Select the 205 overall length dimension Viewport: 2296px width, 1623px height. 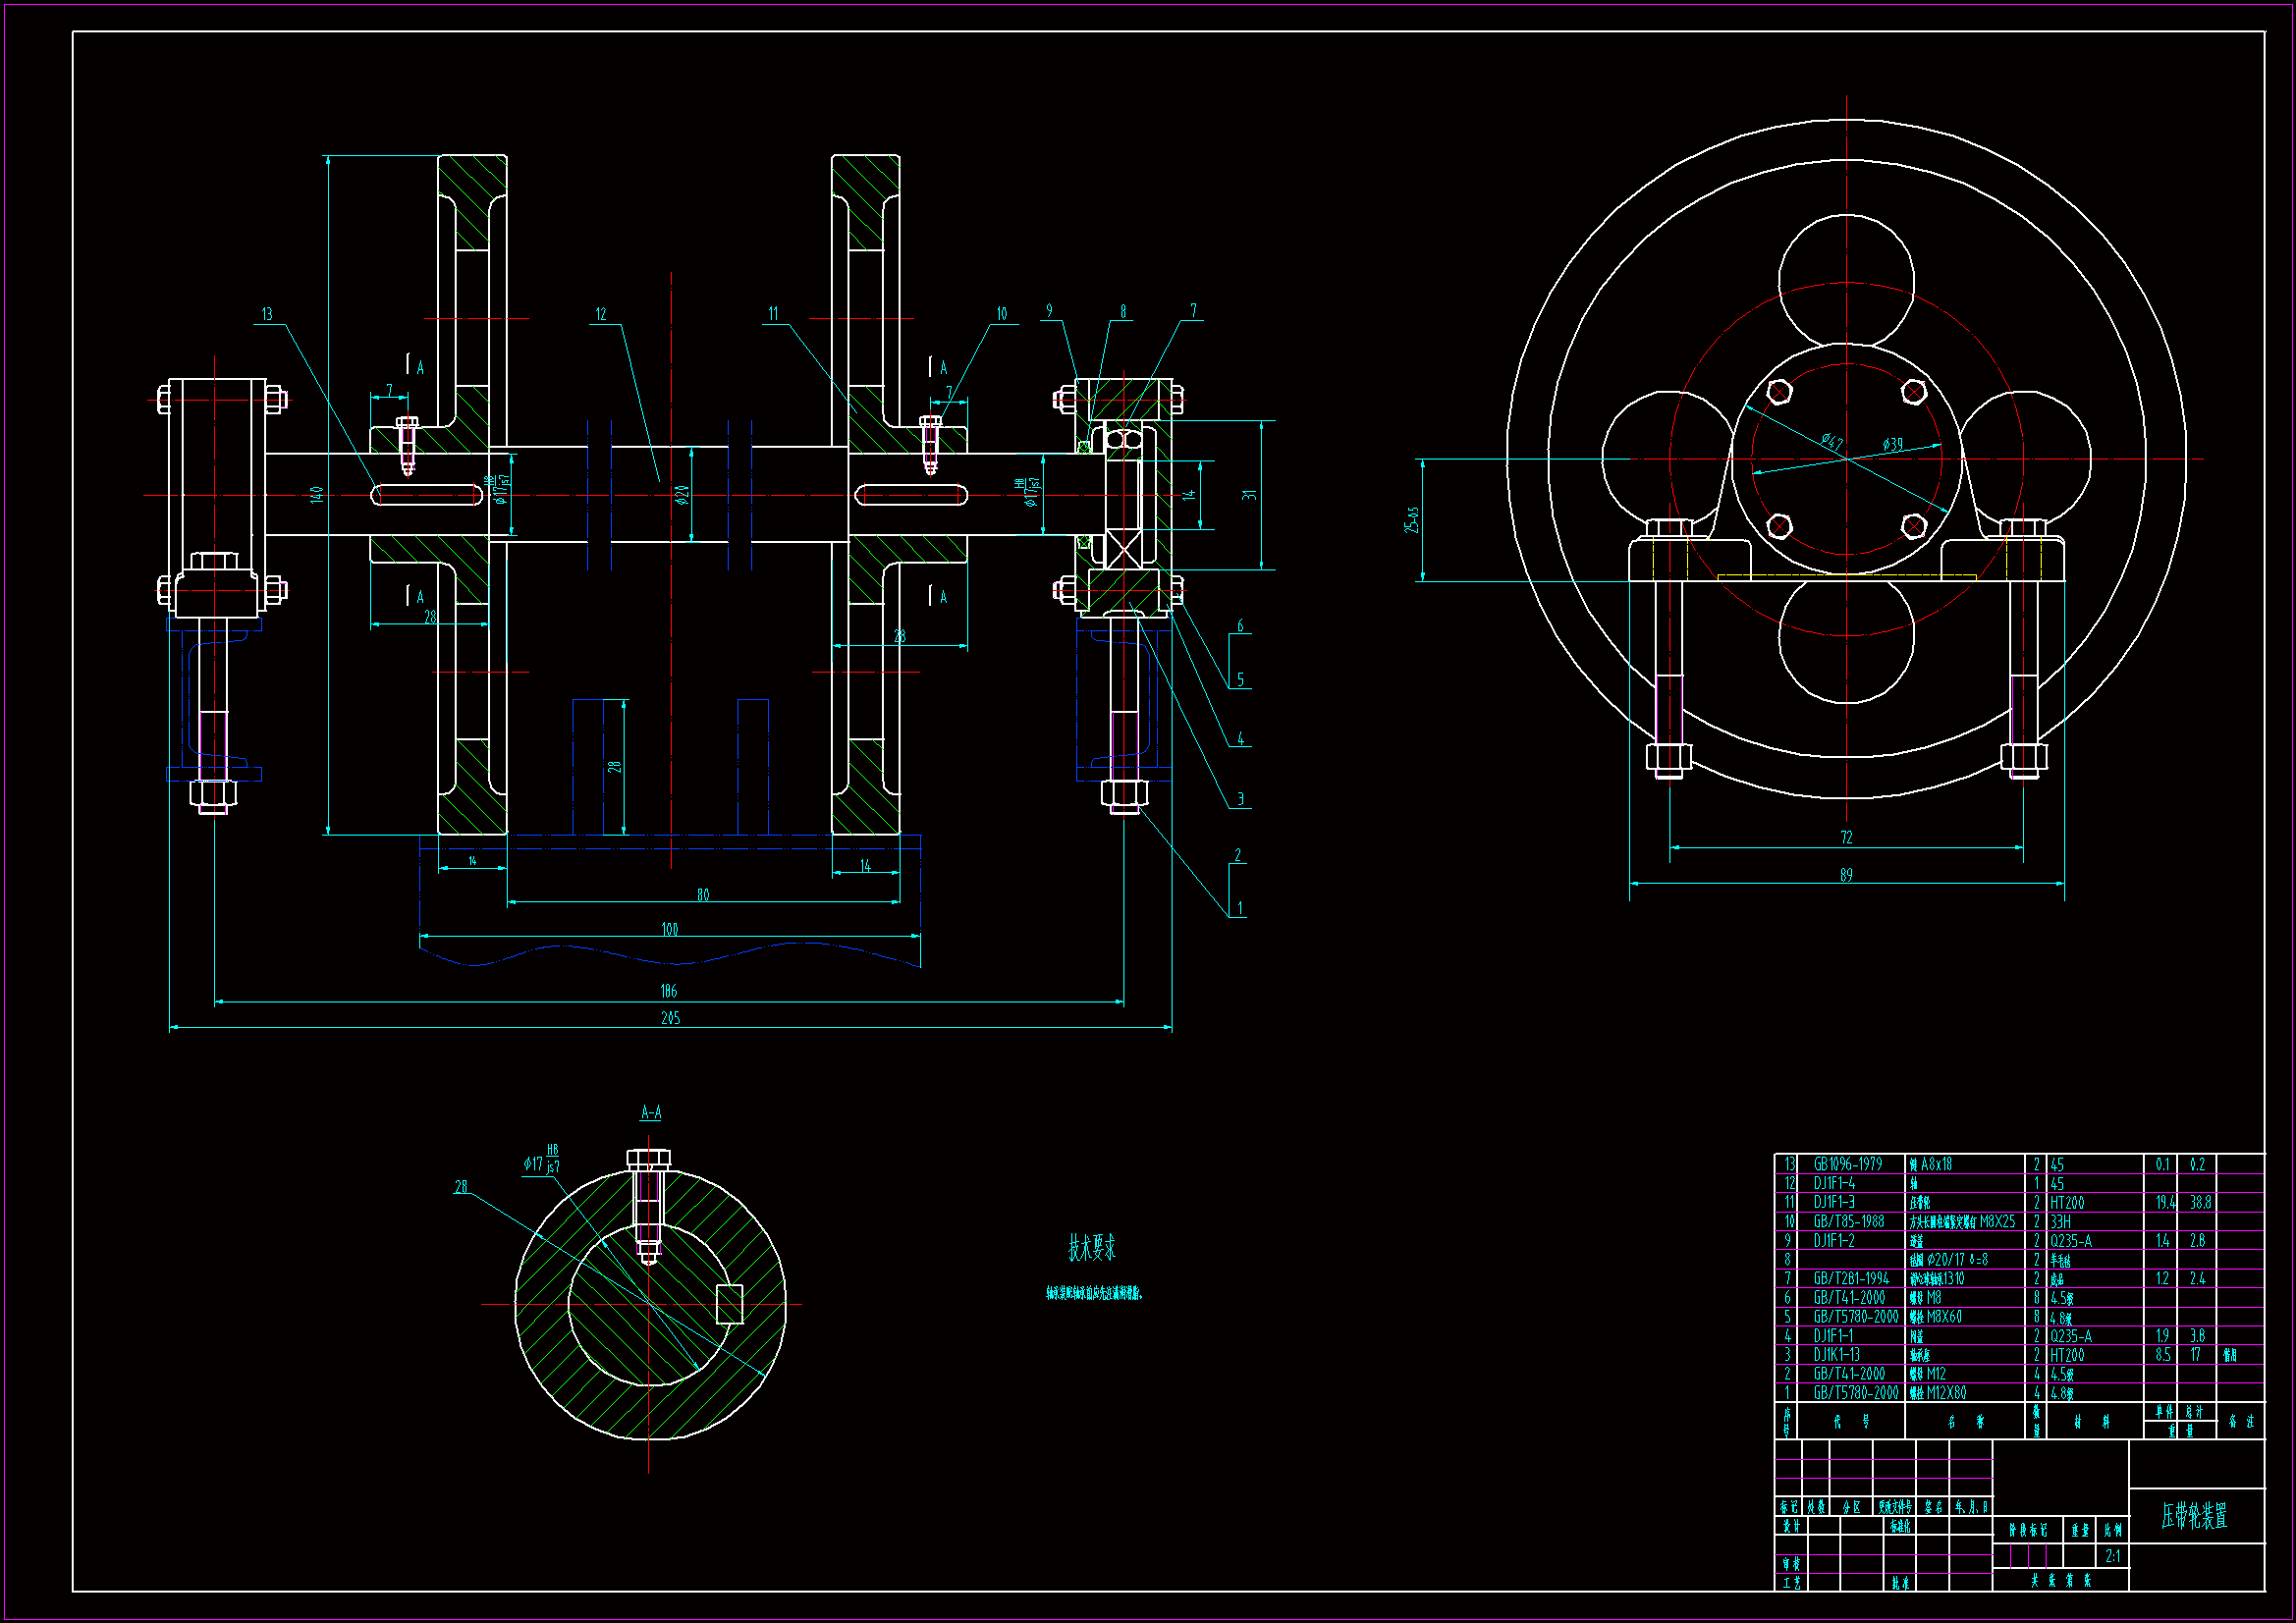tap(670, 1018)
